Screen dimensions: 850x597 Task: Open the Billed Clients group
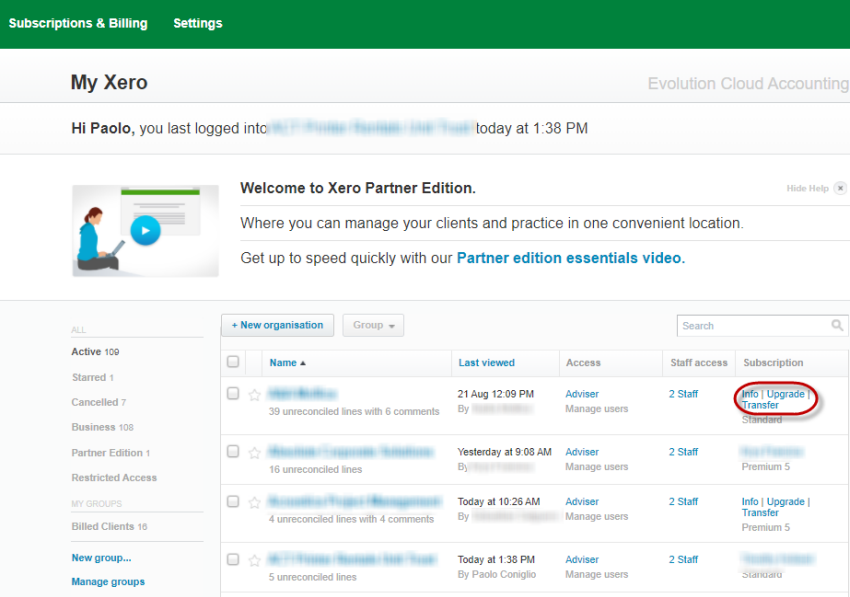click(x=110, y=527)
